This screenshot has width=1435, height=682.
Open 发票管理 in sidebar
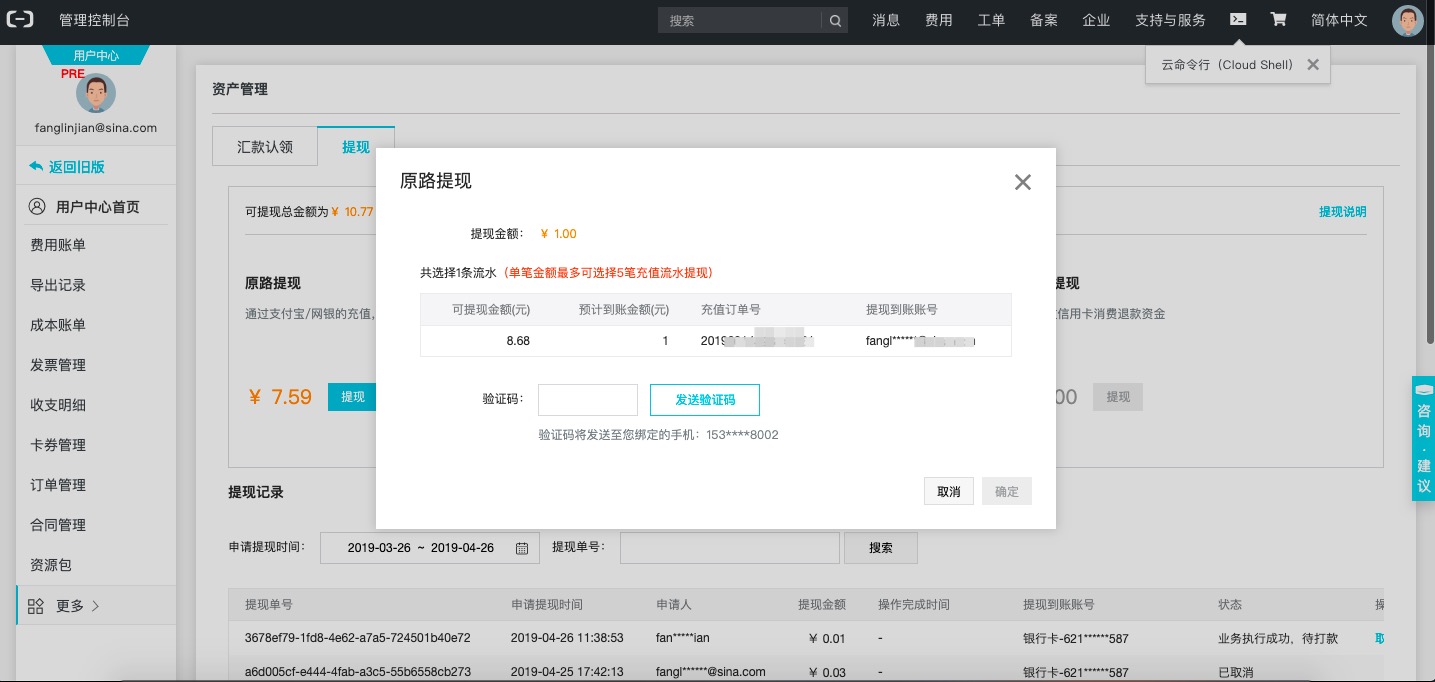pyautogui.click(x=58, y=365)
